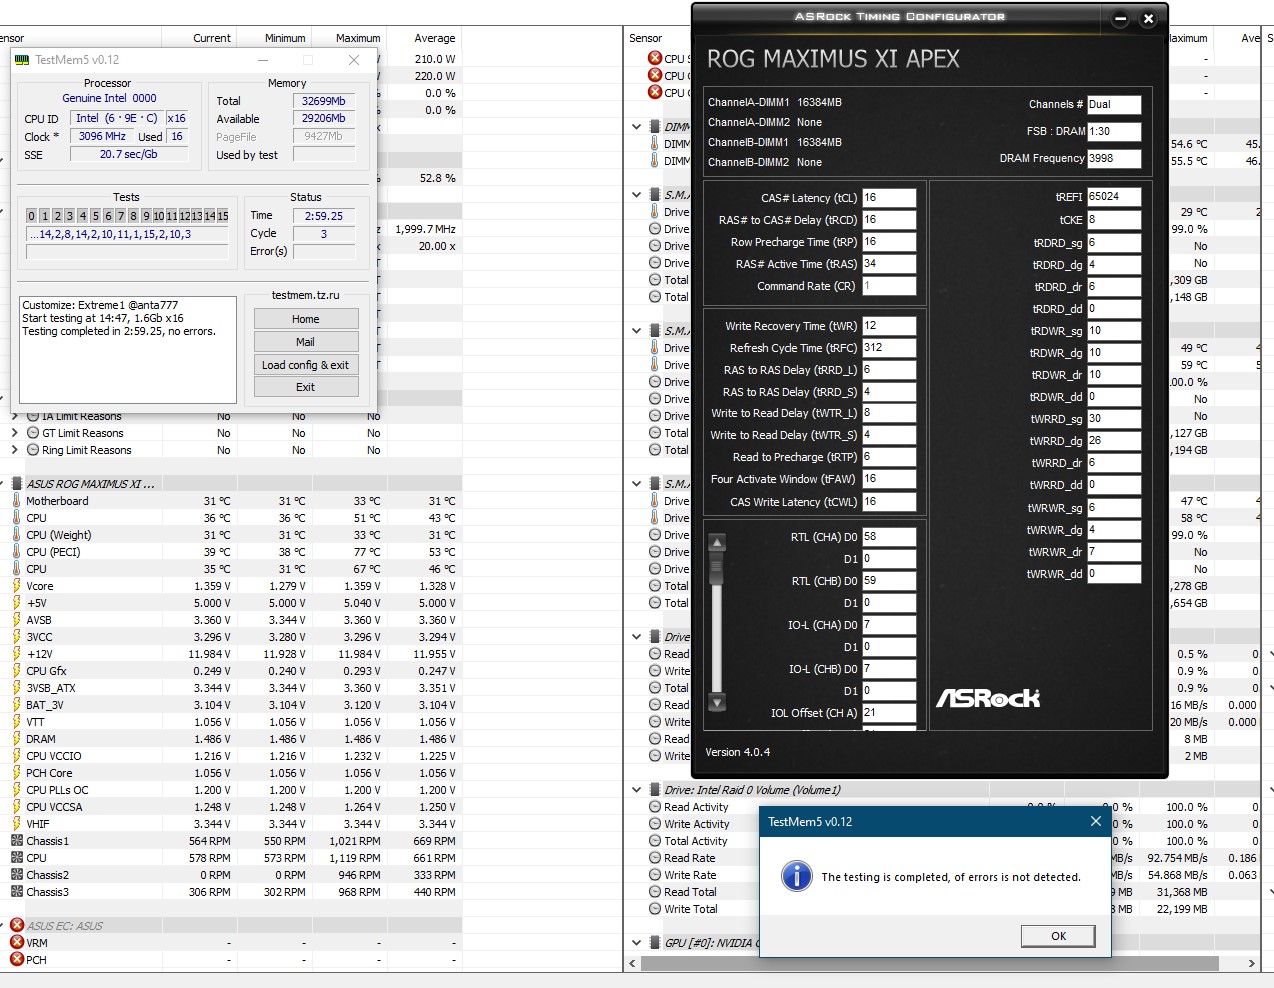1274x988 pixels.
Task: Click the Refresh Cycle Time (tRFC) field
Action: point(889,348)
